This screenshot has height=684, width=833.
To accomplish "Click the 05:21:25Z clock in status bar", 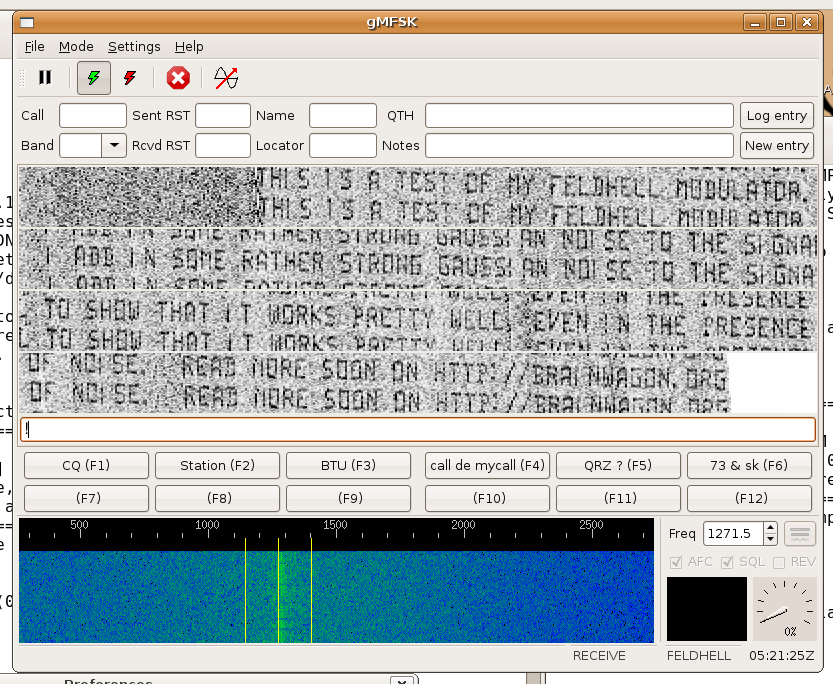I will click(781, 656).
